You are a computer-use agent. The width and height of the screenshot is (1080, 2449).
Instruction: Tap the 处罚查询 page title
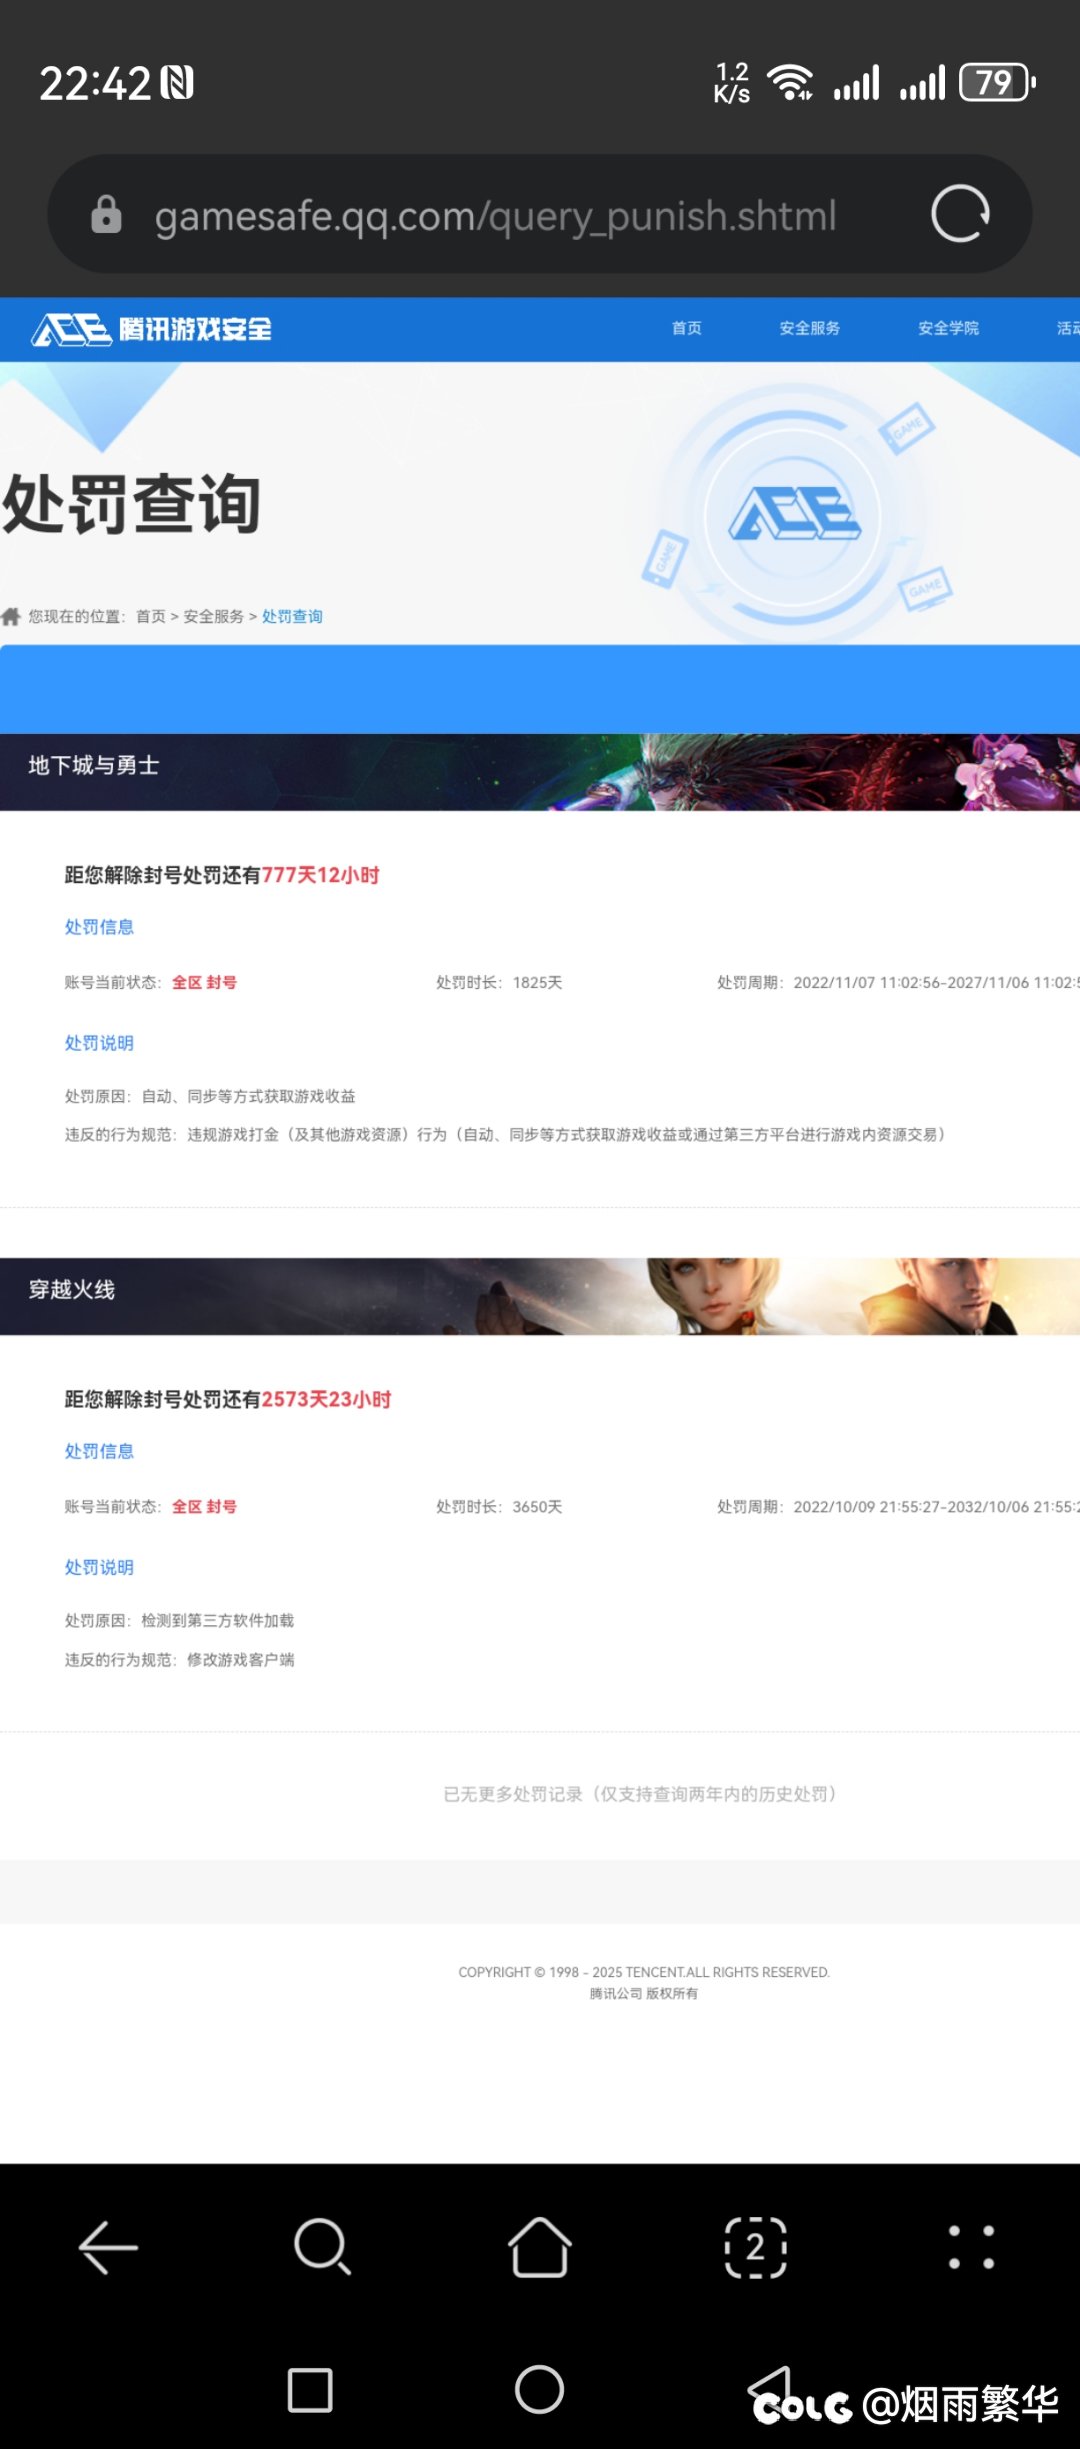(x=131, y=504)
